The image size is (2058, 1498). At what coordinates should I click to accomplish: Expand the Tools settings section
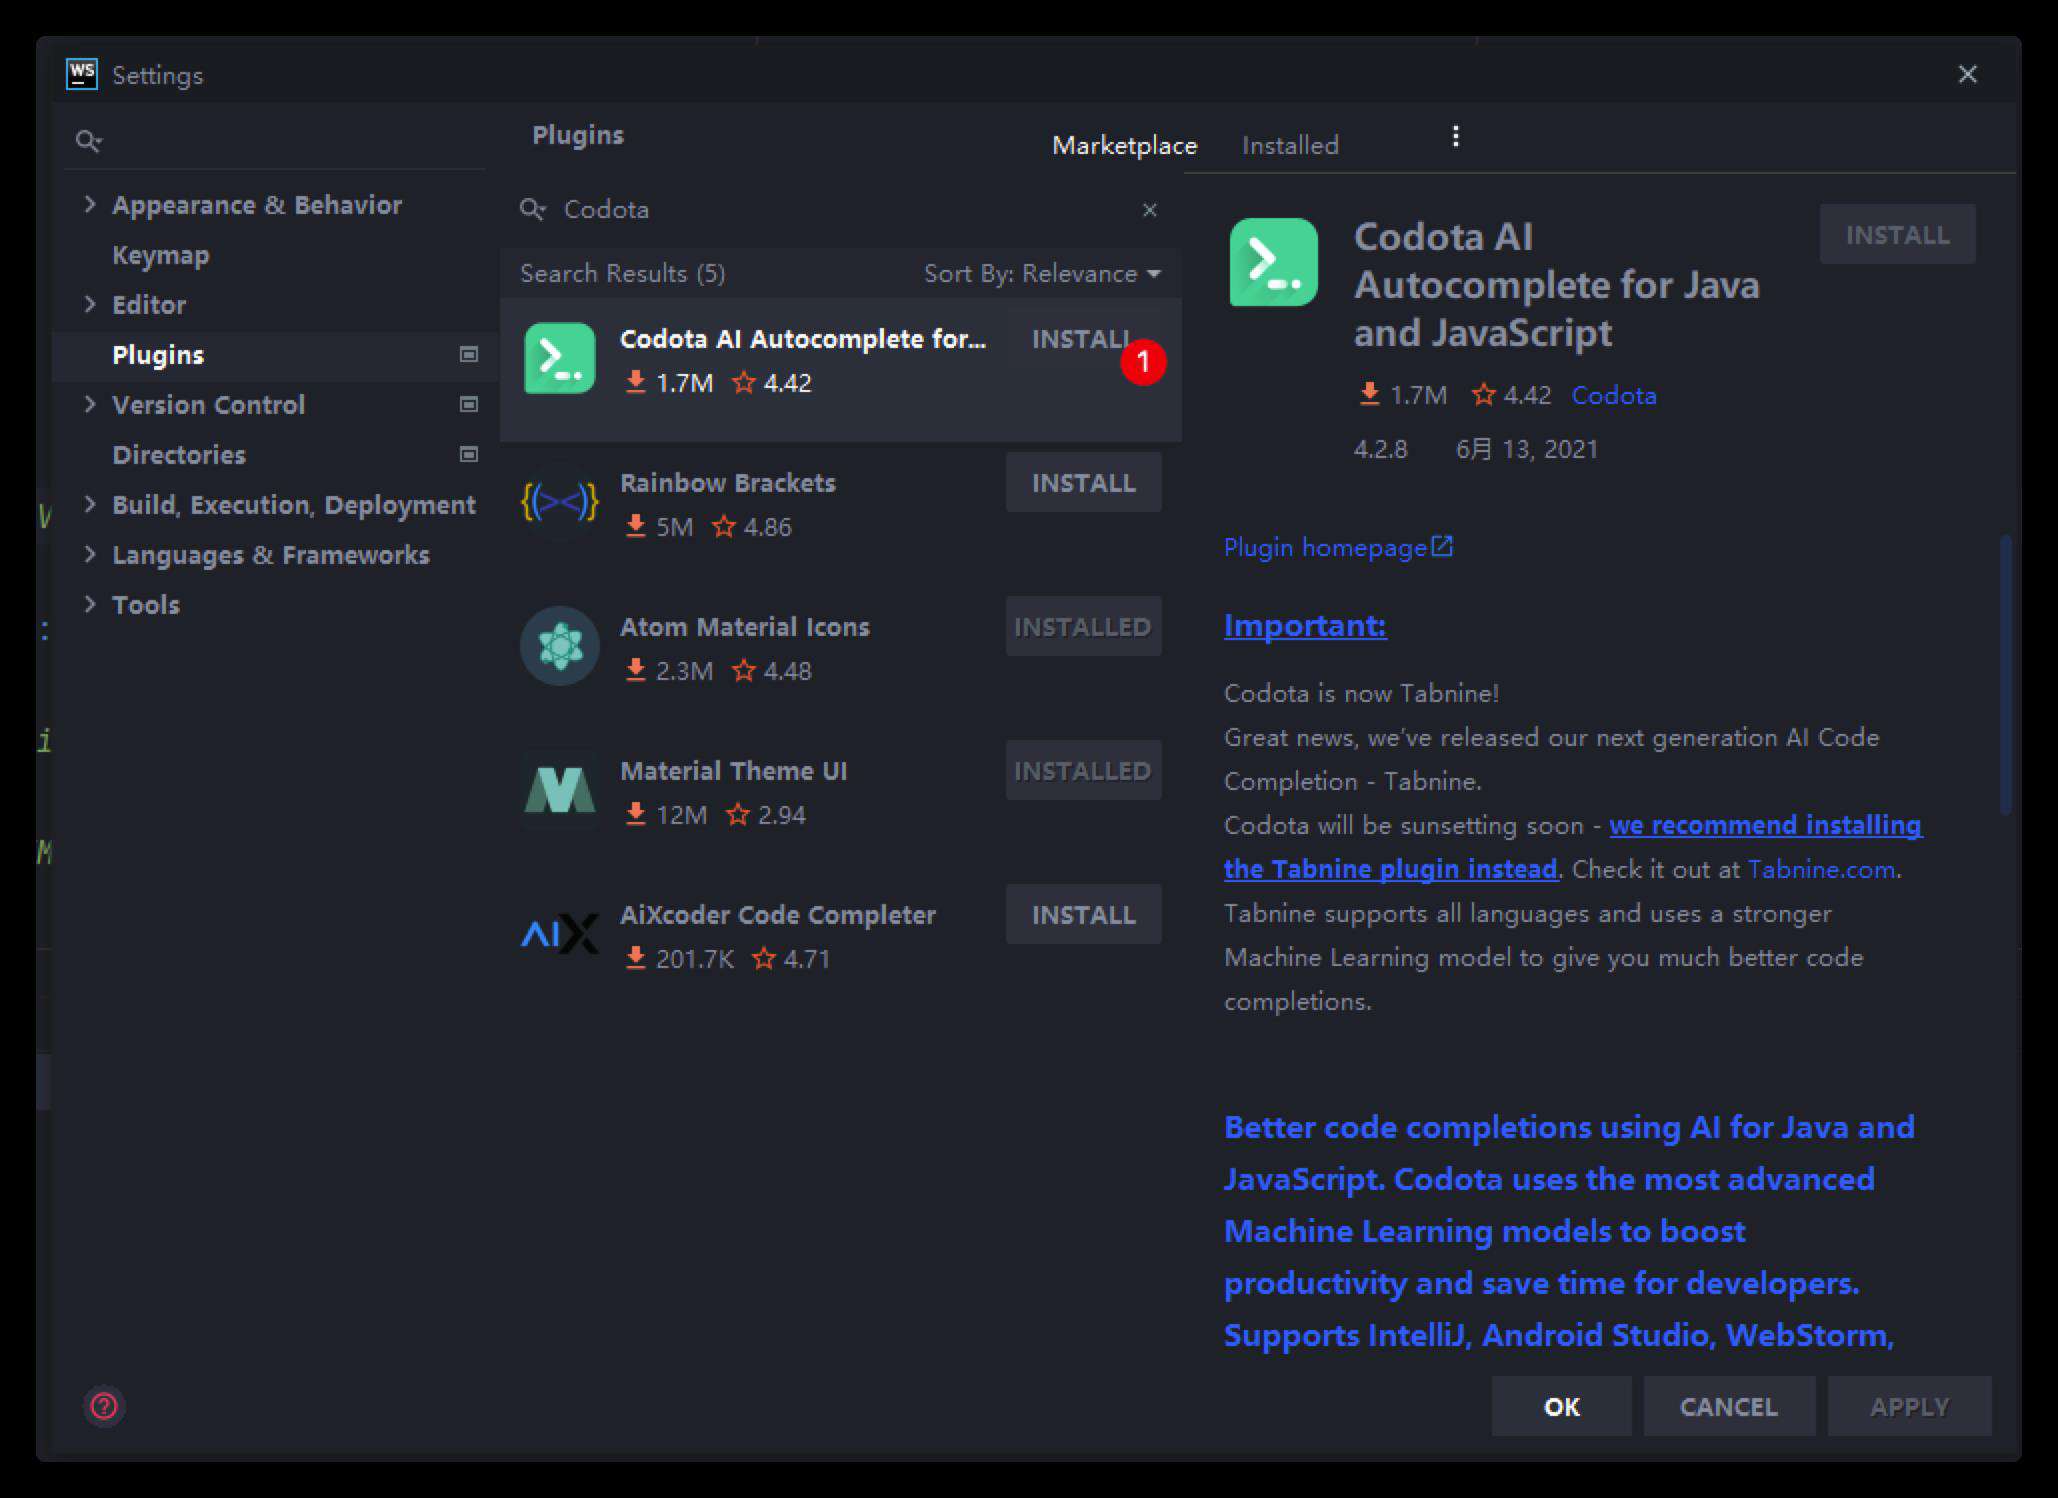tap(90, 604)
